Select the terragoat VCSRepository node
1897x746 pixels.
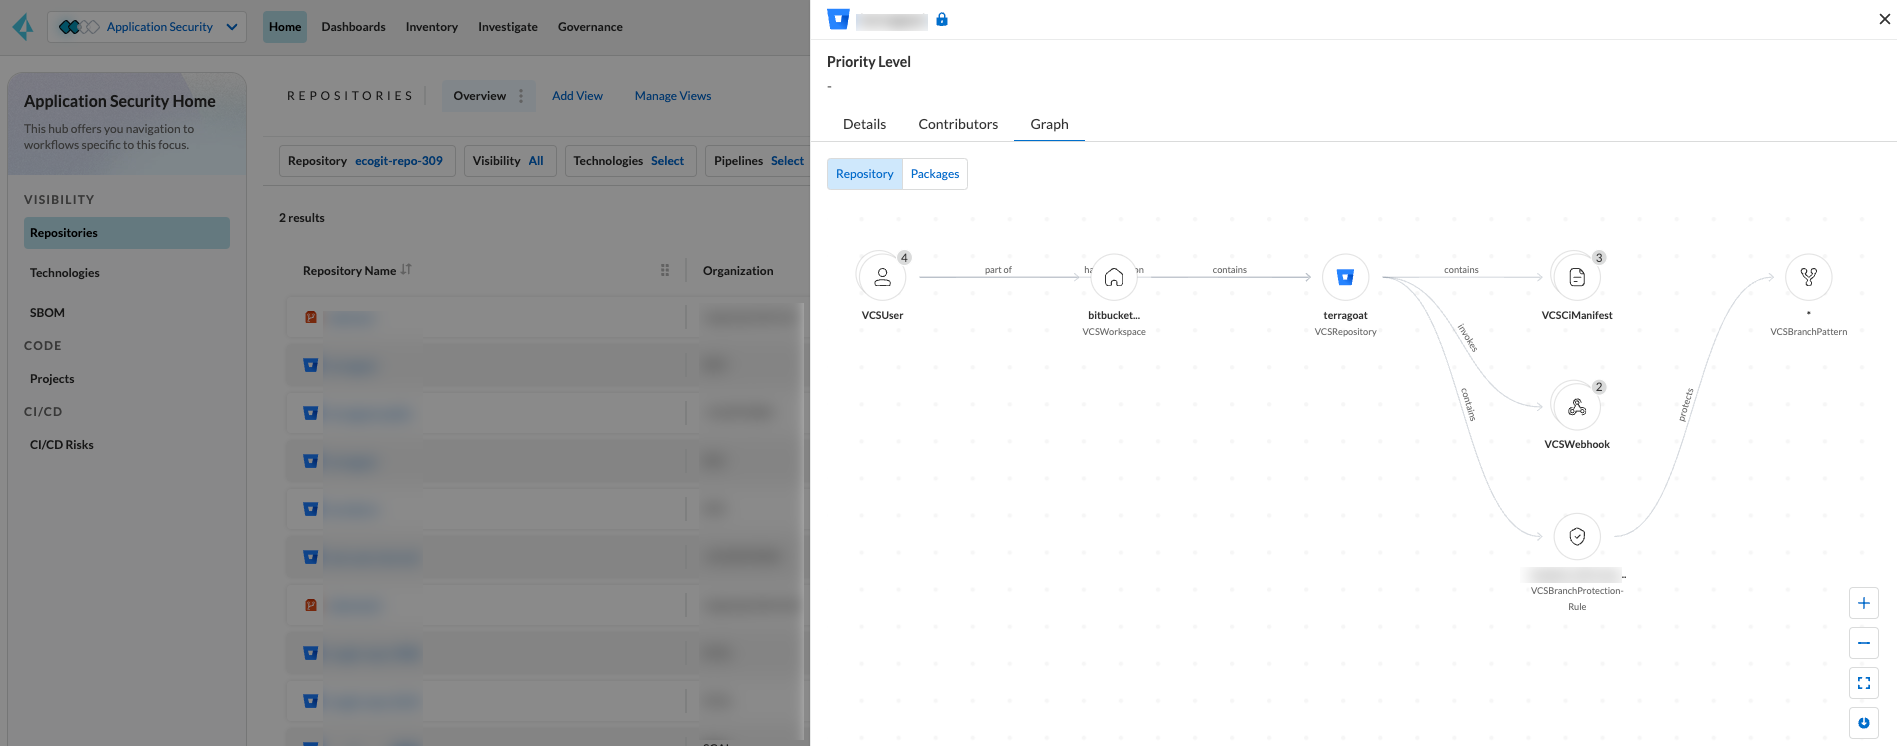pos(1345,277)
